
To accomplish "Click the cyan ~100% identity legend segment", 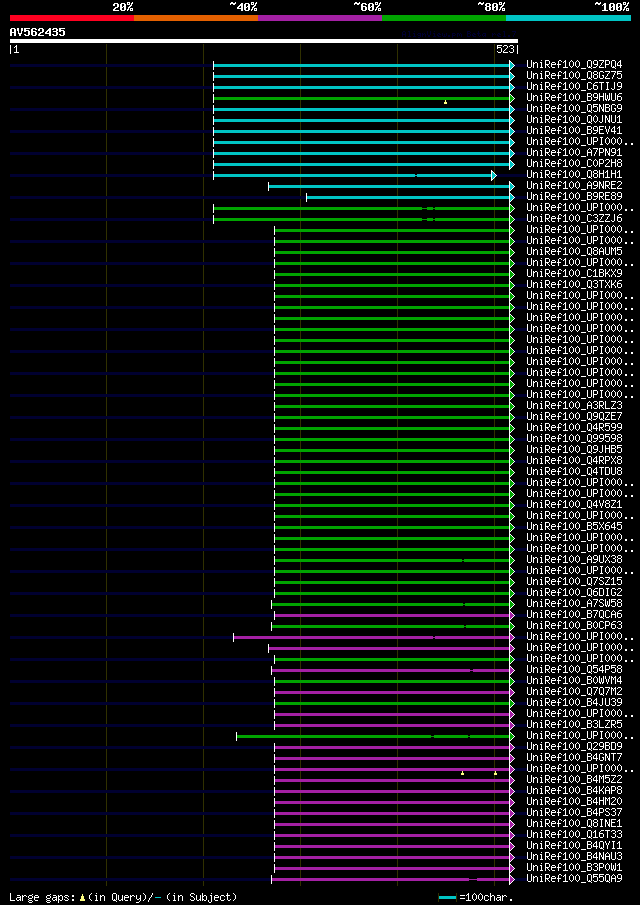I will (568, 18).
